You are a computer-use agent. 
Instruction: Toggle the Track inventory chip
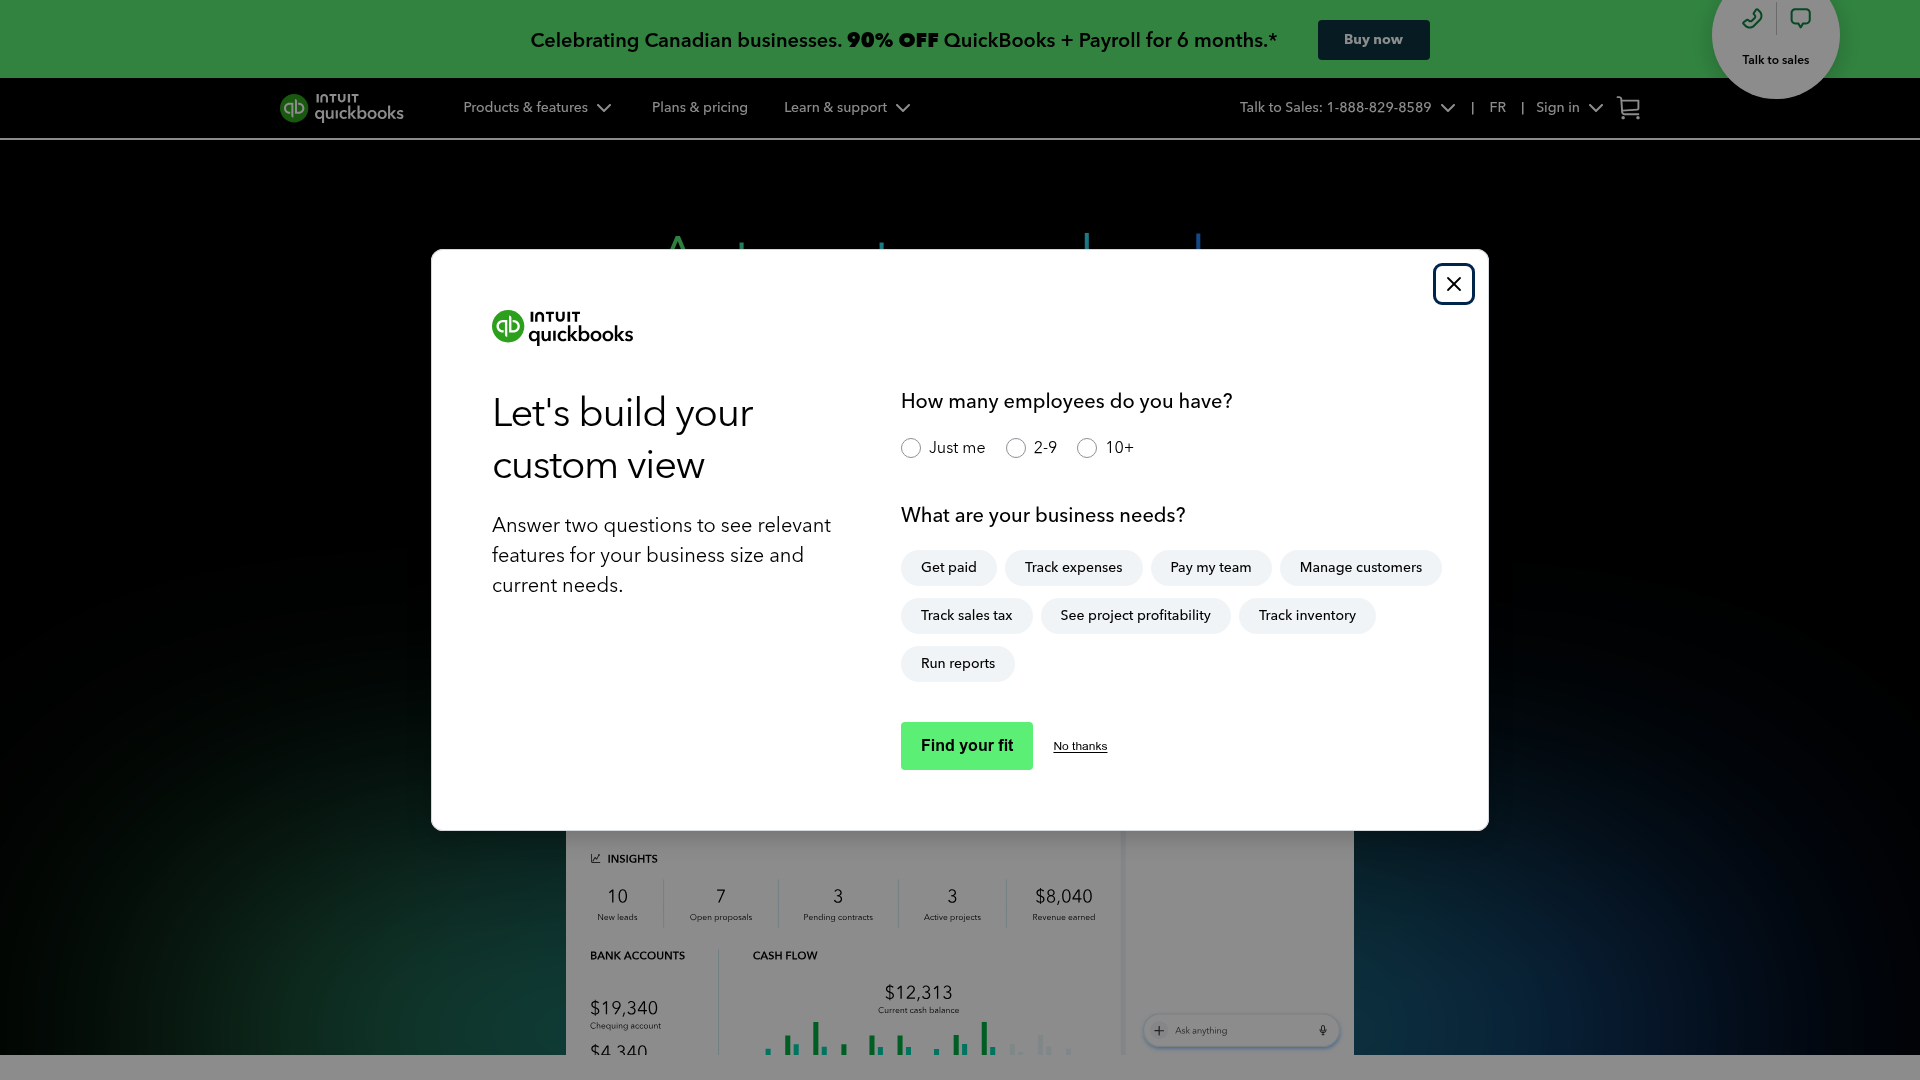click(x=1307, y=616)
